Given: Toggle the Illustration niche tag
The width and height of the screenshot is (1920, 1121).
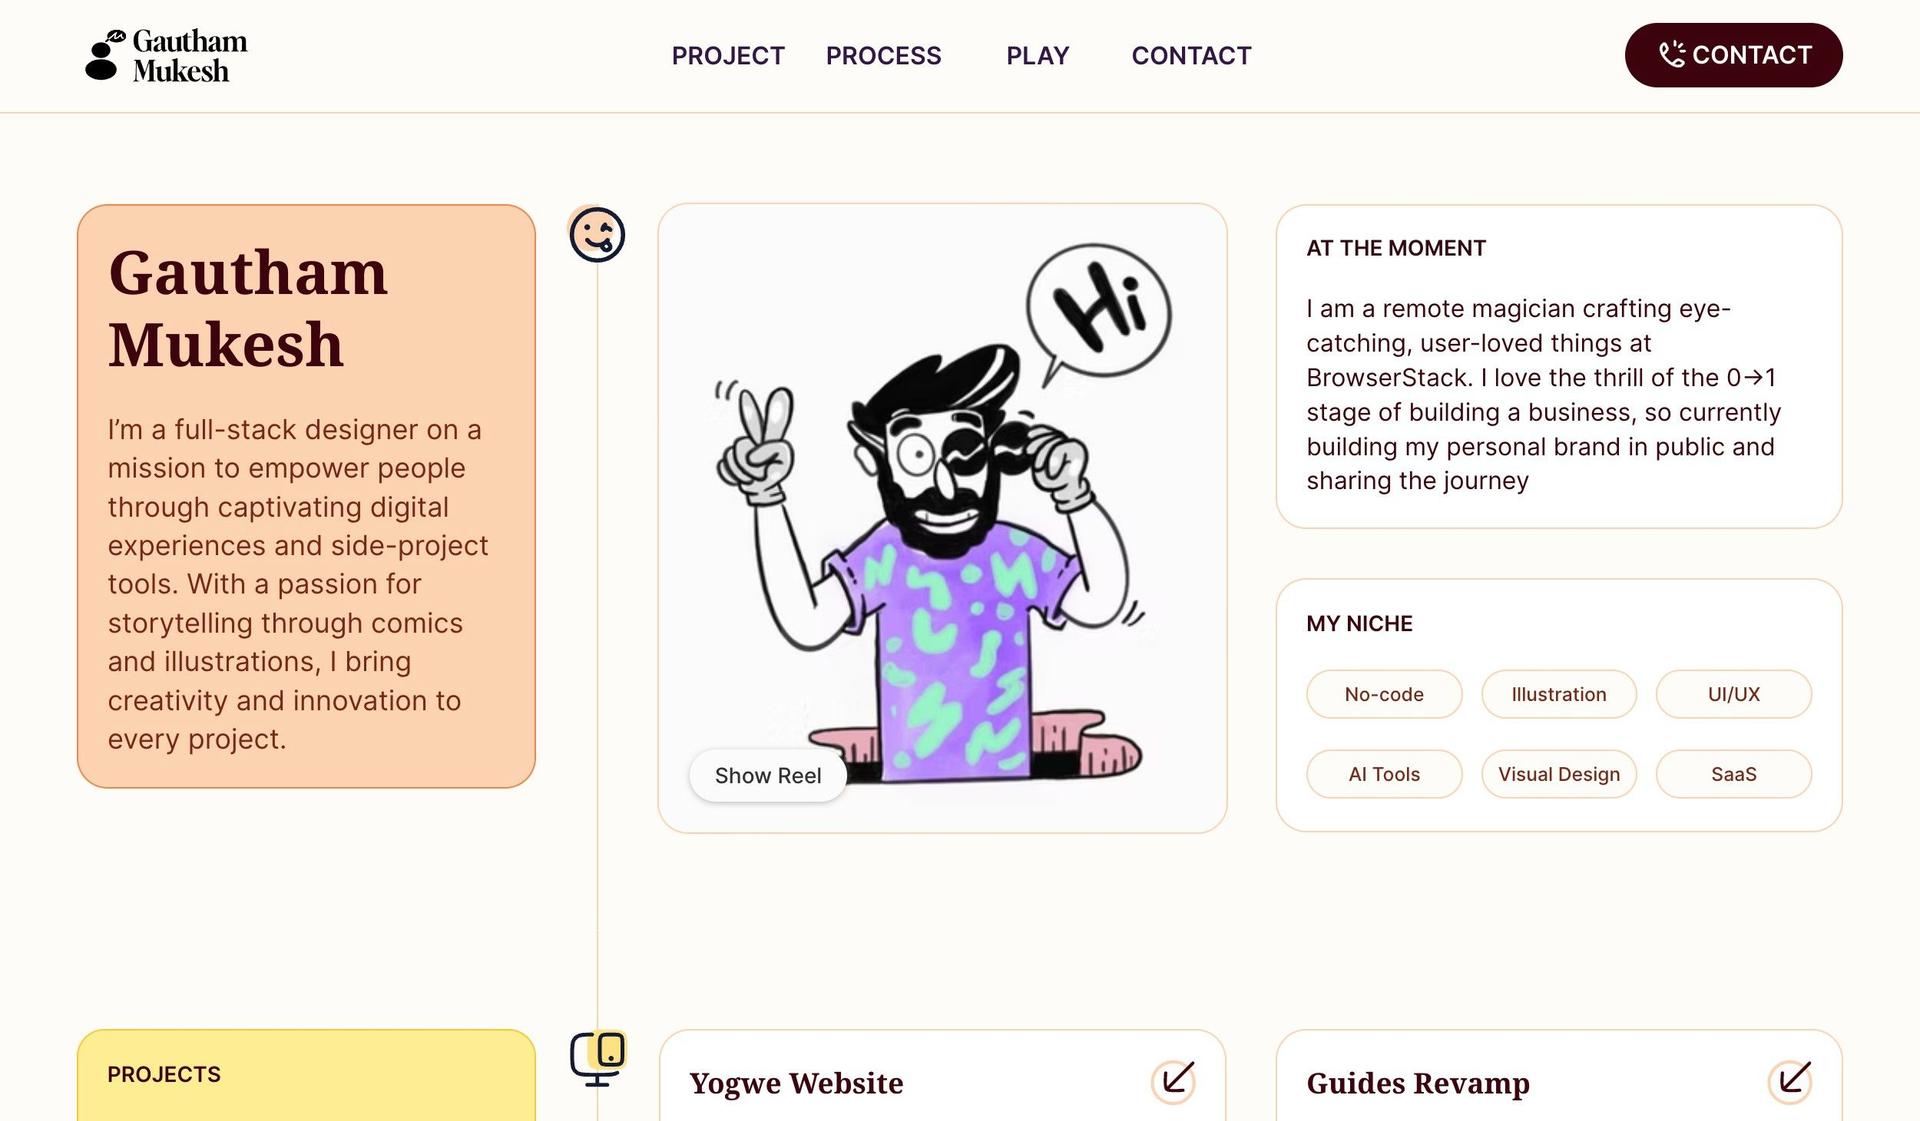Looking at the screenshot, I should pyautogui.click(x=1558, y=694).
